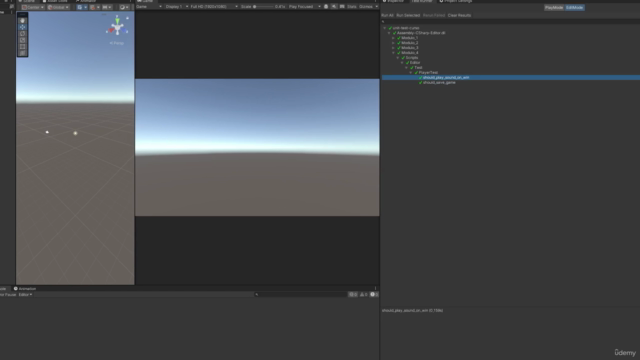Click the Console search field
The image size is (640, 360).
coord(300,295)
